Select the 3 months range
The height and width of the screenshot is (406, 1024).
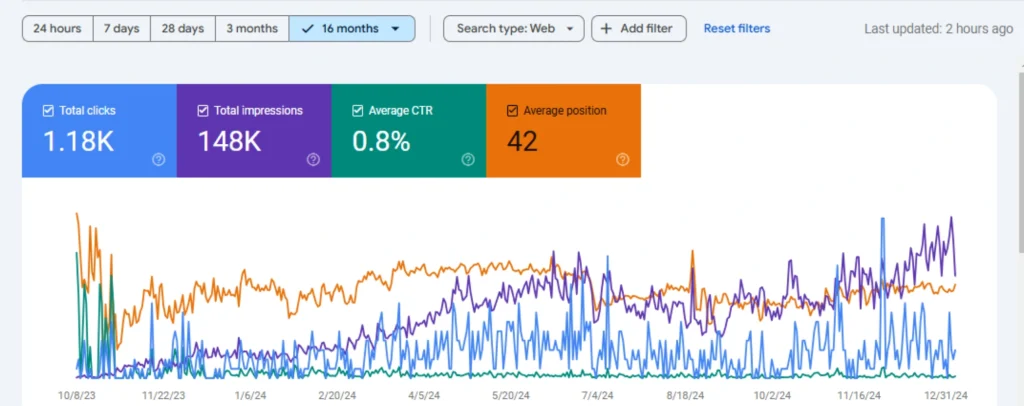252,29
